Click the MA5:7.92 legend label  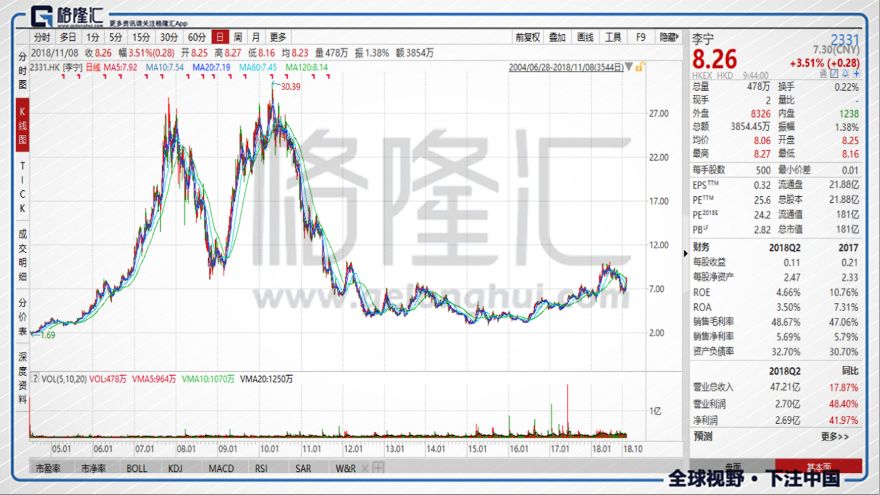[x=121, y=67]
